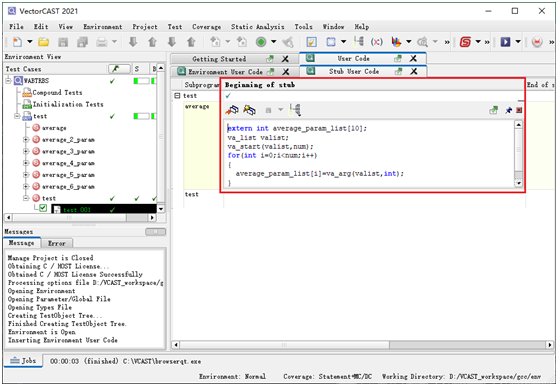Click the tree icon in stub editor toolbar
The width and height of the screenshot is (558, 386).
click(x=295, y=110)
